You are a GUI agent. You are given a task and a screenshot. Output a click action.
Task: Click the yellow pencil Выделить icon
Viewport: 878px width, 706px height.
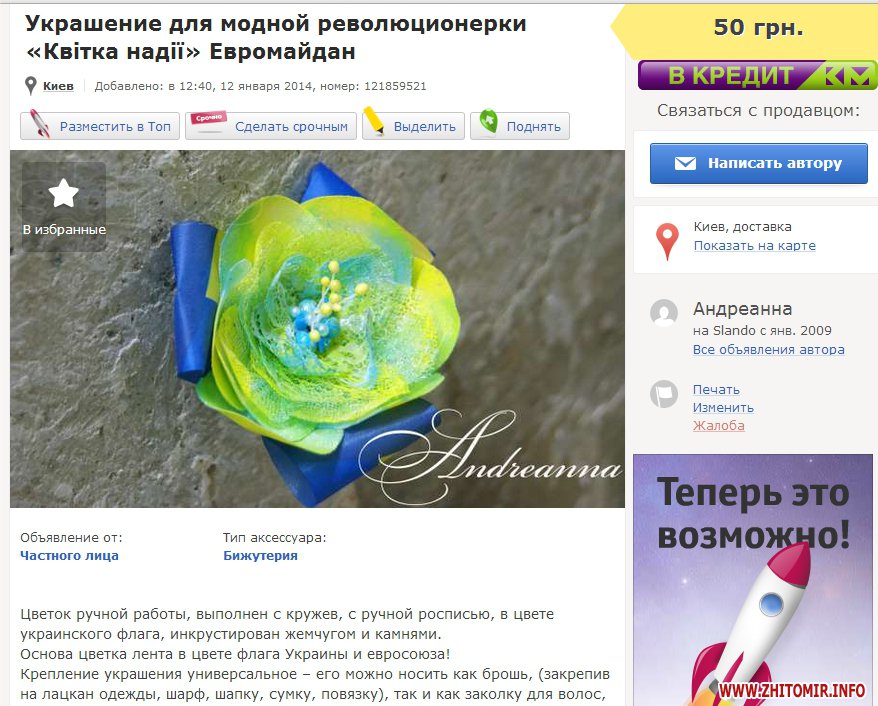coord(373,121)
